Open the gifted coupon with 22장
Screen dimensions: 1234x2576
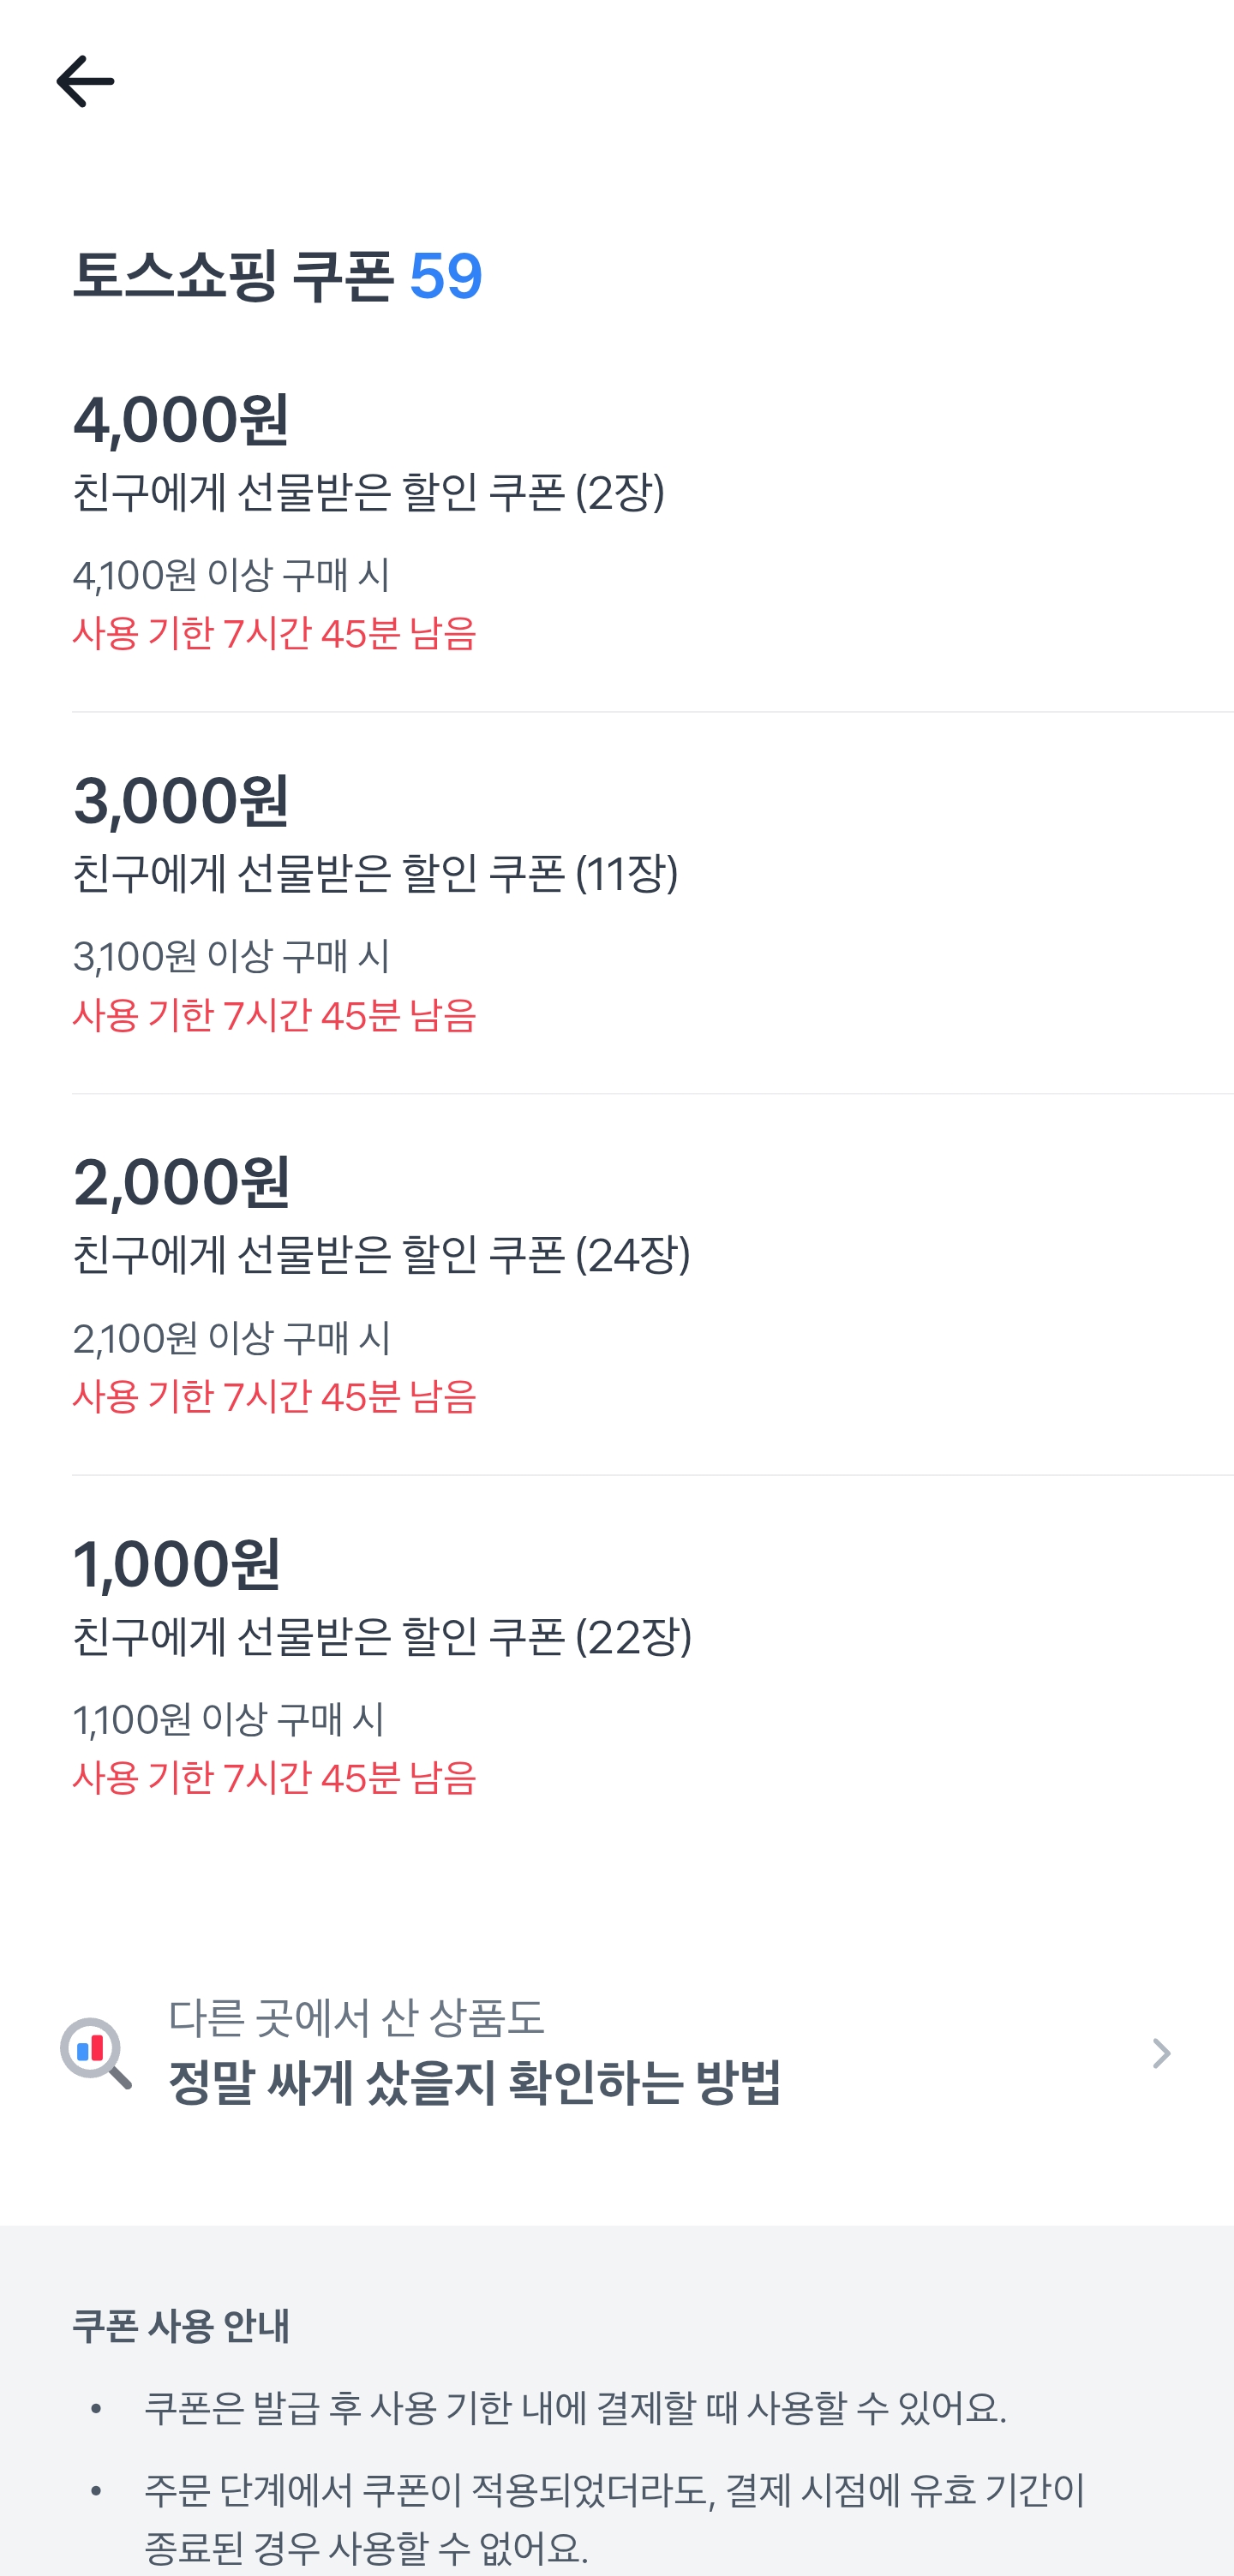[381, 1637]
